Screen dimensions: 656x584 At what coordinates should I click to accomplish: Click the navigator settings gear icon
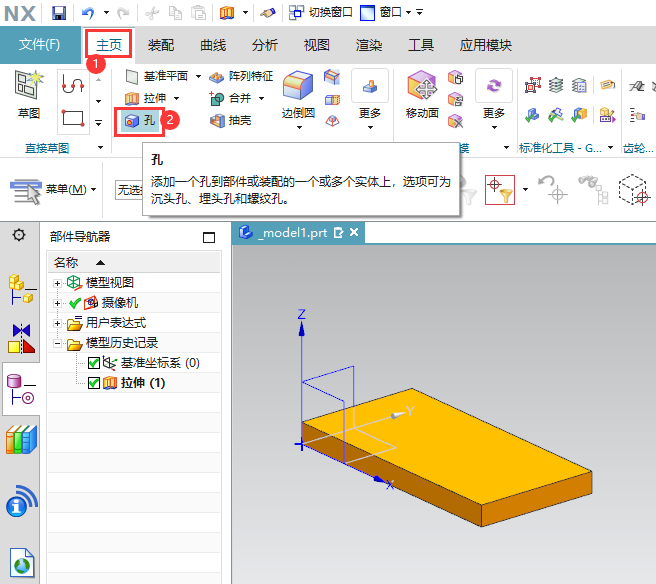(19, 235)
